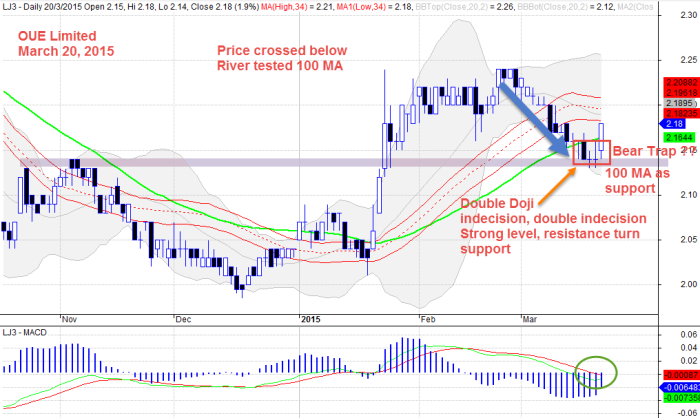
Task: Select the MA1(Low,34) = 2.18 indicator label
Action: (374, 7)
